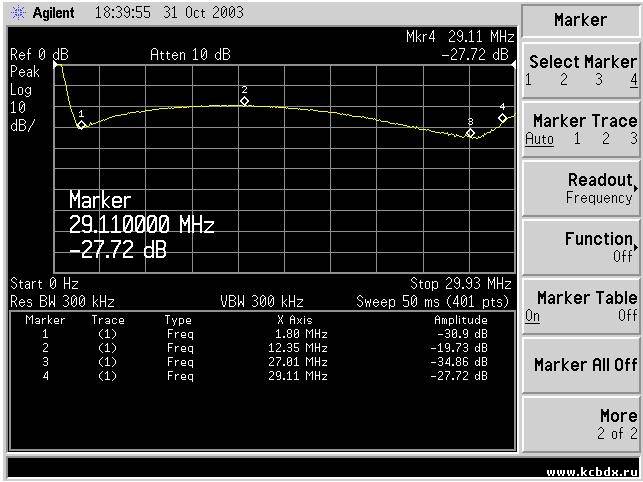Viewport: 643px width, 482px height.
Task: Click the Type column header
Action: coord(178,320)
